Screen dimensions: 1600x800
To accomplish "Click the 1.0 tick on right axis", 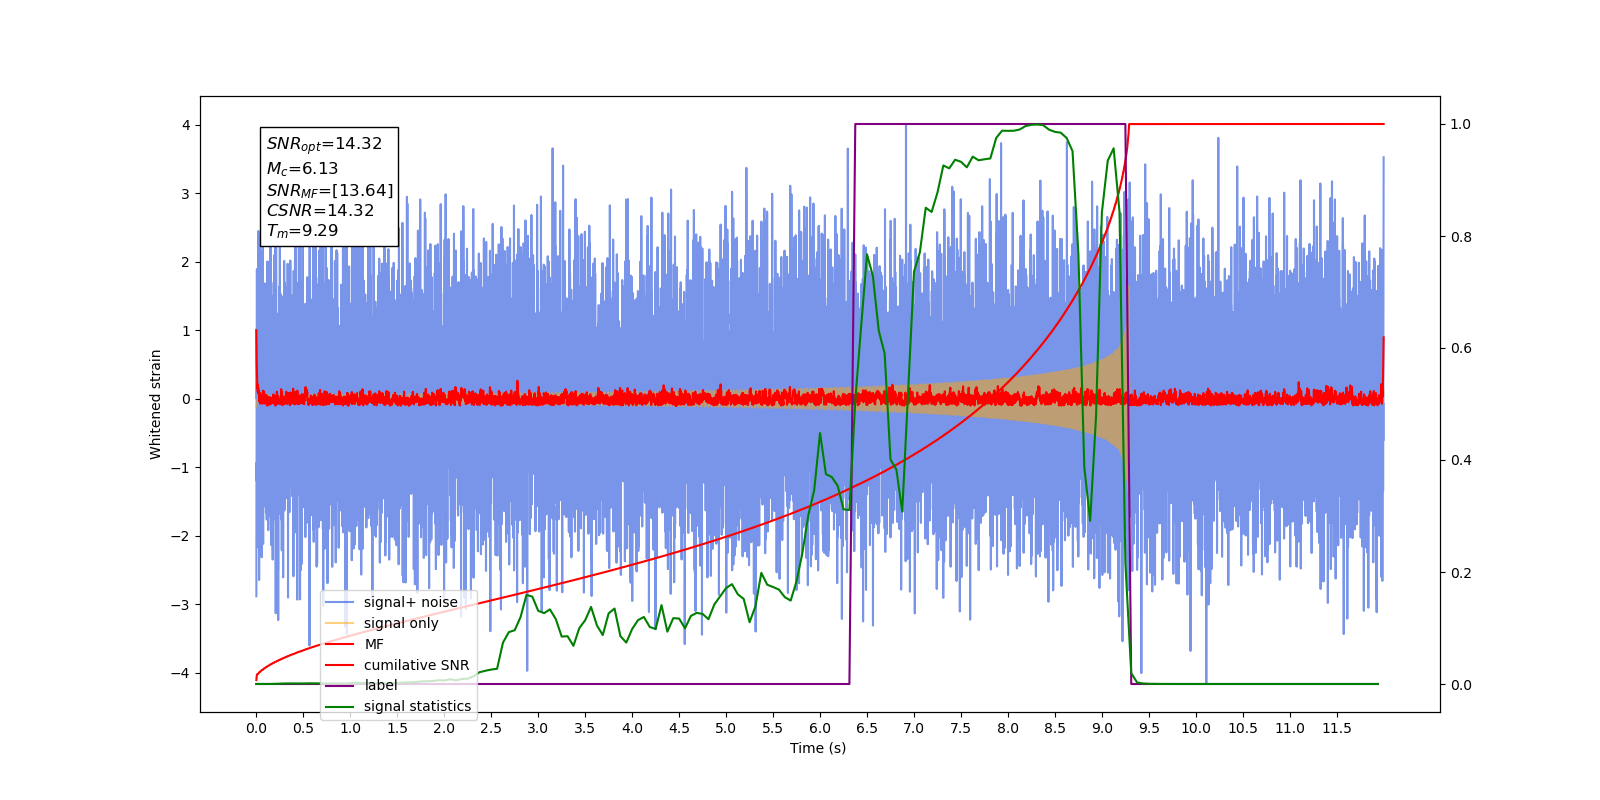I will pos(1461,125).
